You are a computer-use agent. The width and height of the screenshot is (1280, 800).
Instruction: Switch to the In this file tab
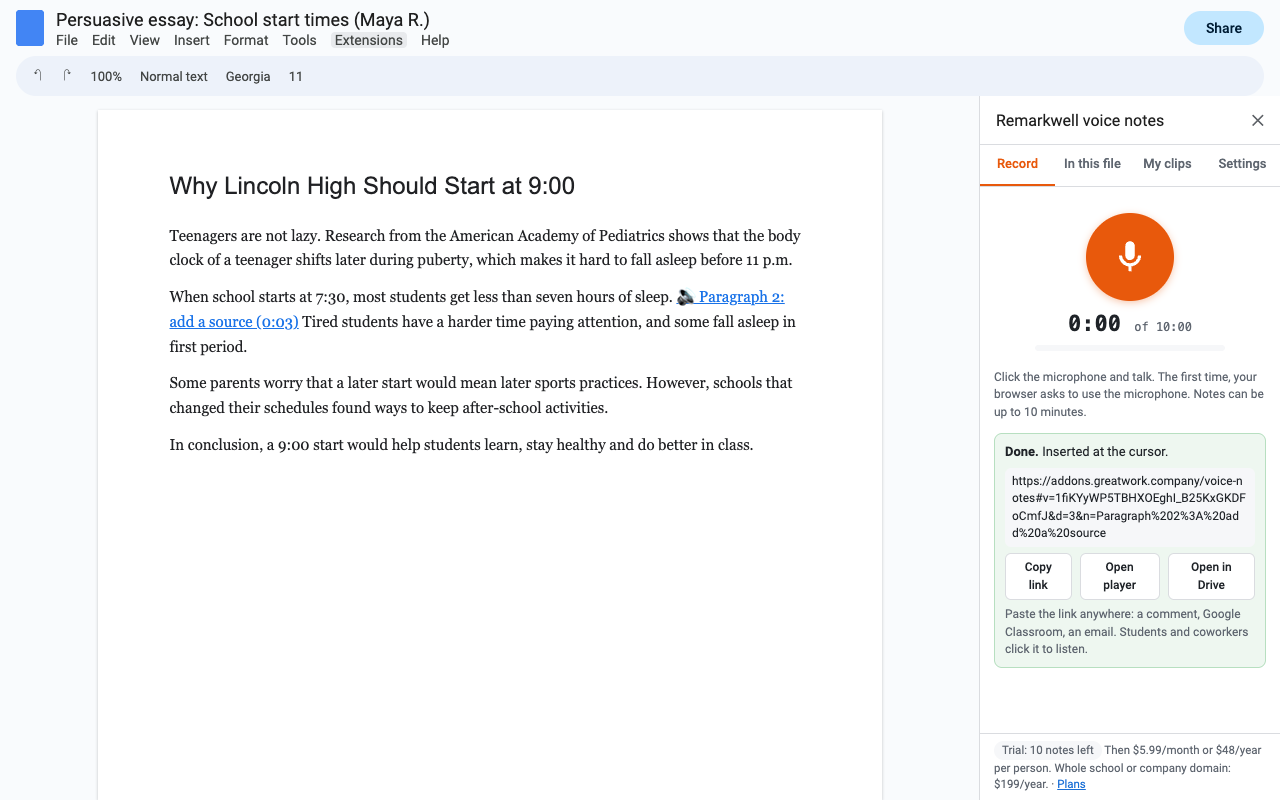(1092, 164)
